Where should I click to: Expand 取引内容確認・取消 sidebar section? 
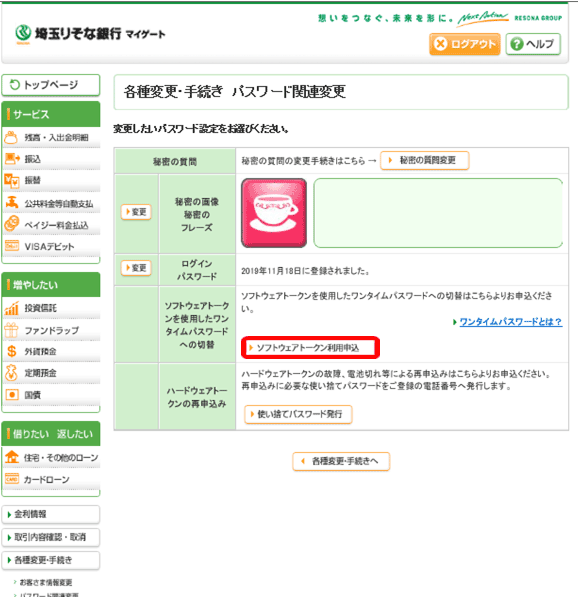(x=51, y=537)
